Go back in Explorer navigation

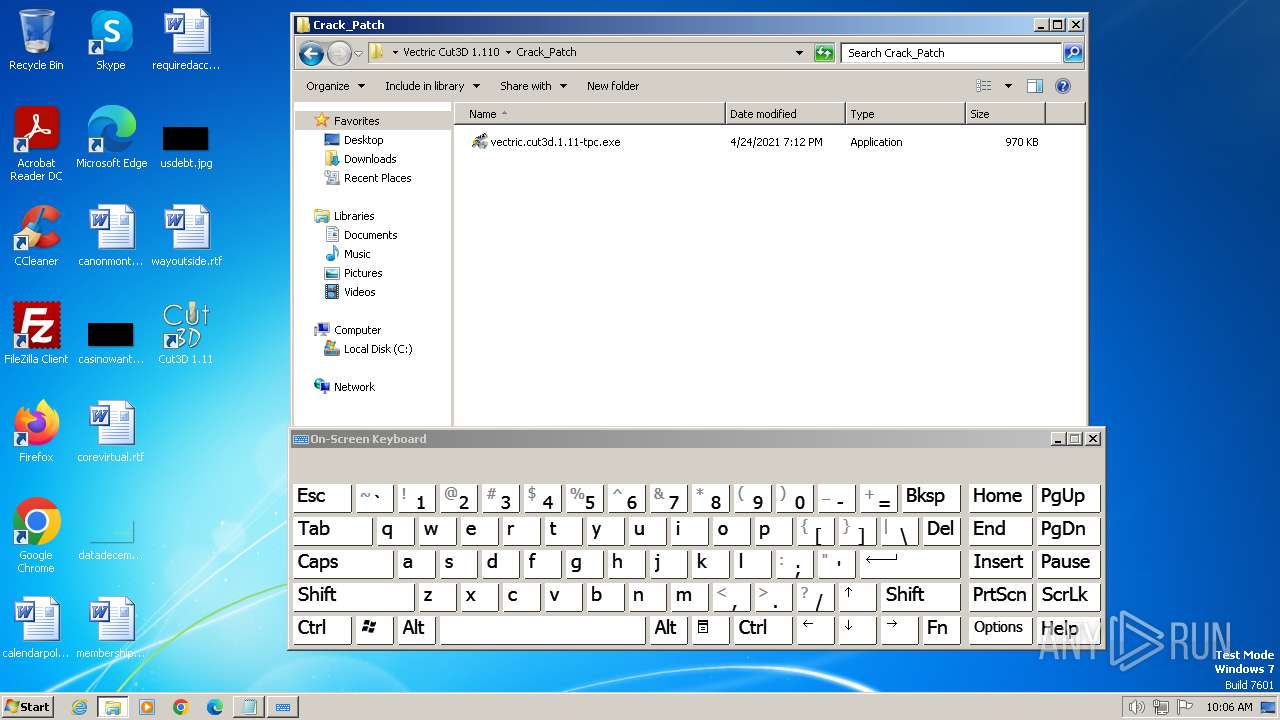311,53
